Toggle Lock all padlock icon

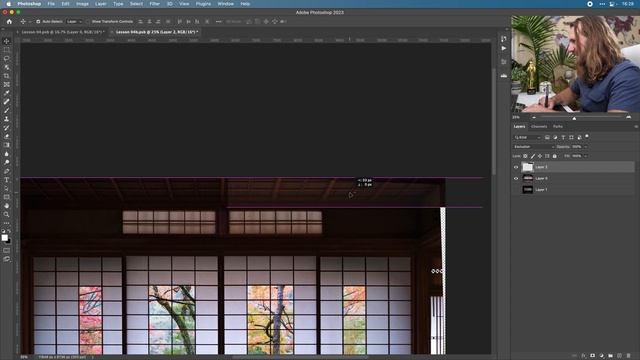(x=554, y=156)
